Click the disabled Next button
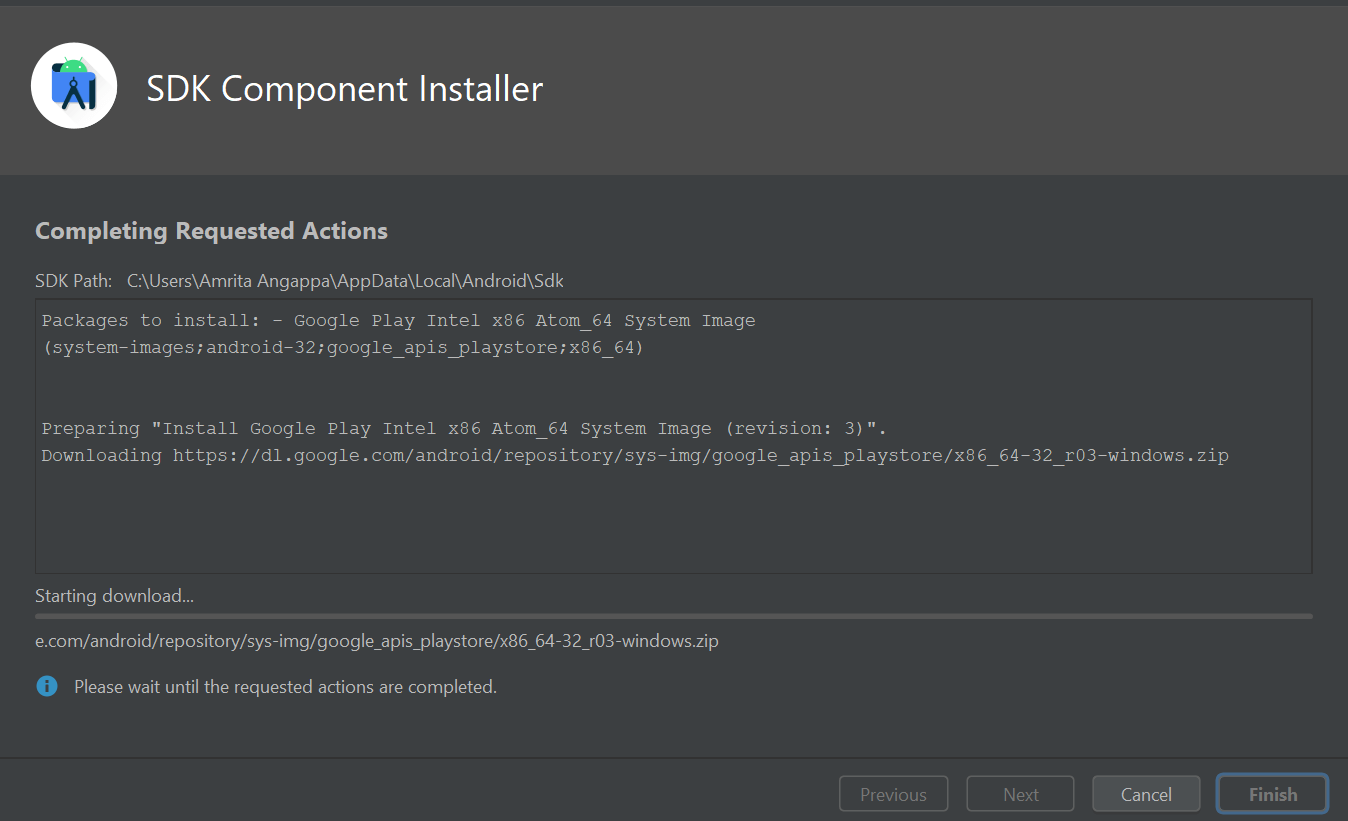Image resolution: width=1348 pixels, height=821 pixels. click(1019, 793)
